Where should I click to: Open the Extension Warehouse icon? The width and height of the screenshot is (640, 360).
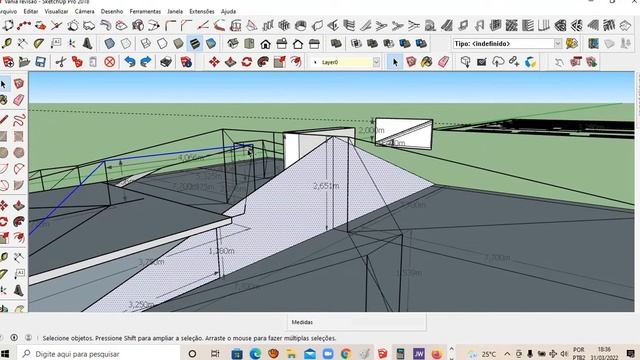(530, 62)
